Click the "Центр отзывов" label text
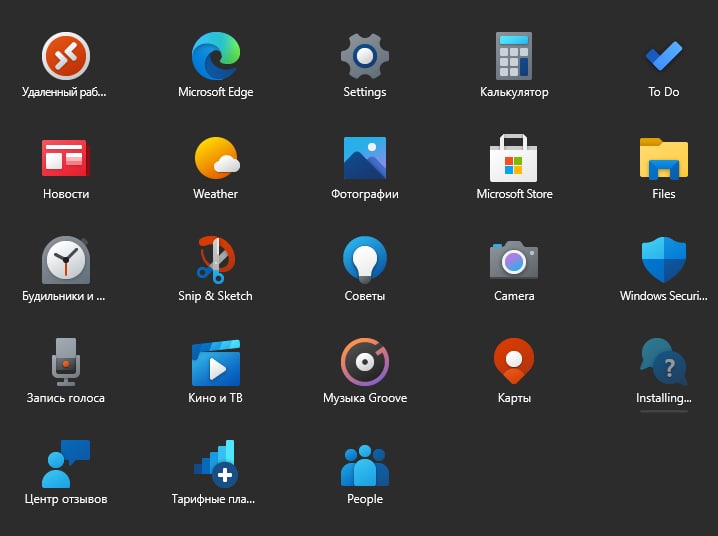Viewport: 718px width, 536px height. 66,499
